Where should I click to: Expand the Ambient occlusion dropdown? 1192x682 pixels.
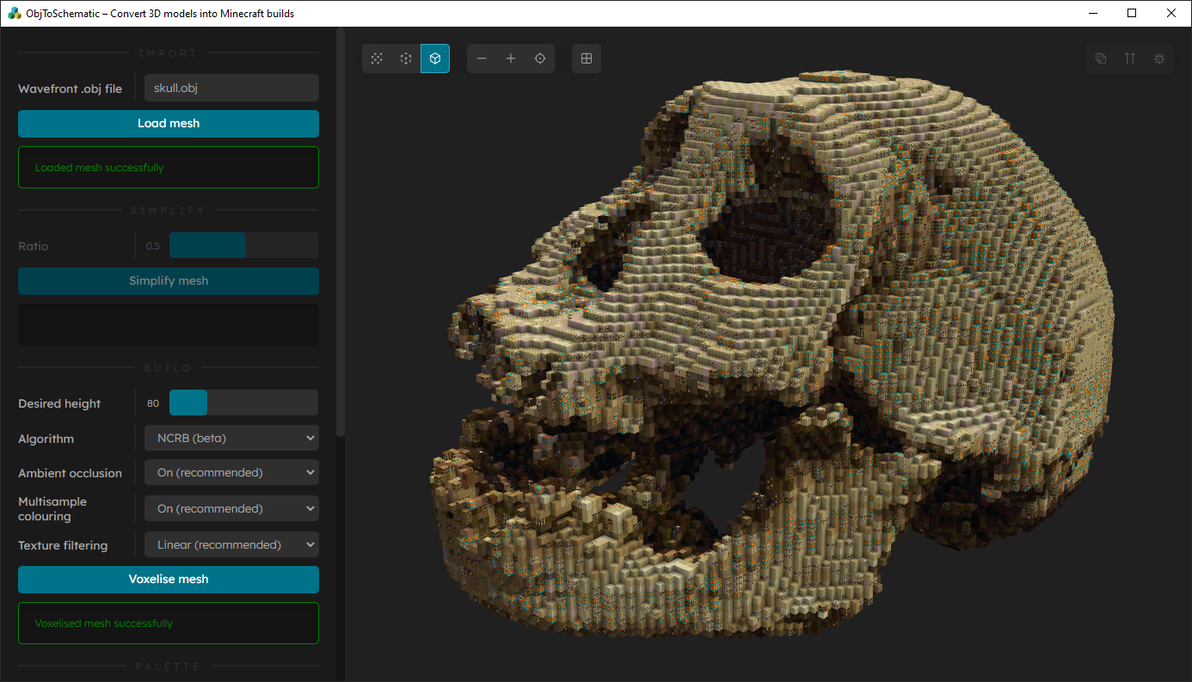tap(231, 472)
